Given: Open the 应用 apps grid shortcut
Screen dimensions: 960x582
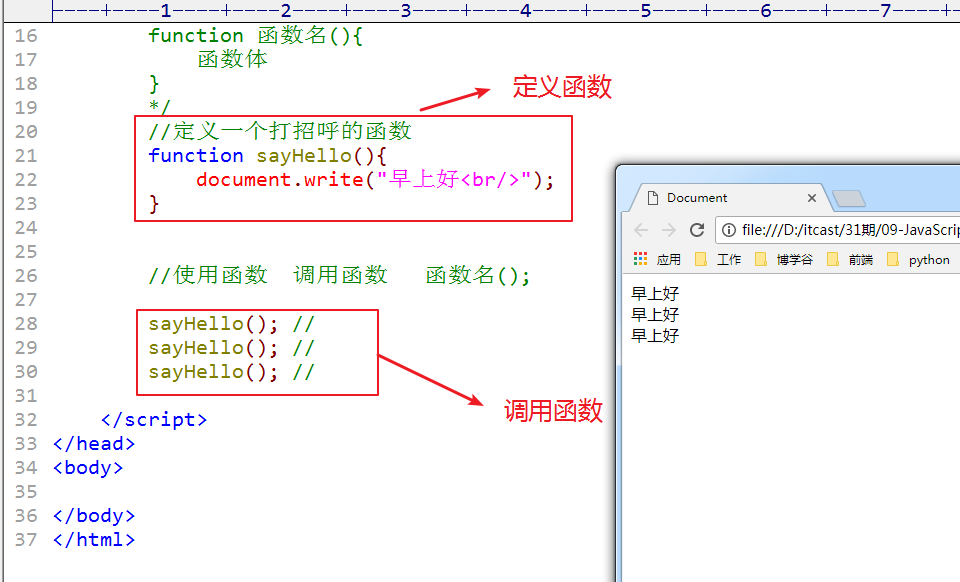Looking at the screenshot, I should coord(657,259).
